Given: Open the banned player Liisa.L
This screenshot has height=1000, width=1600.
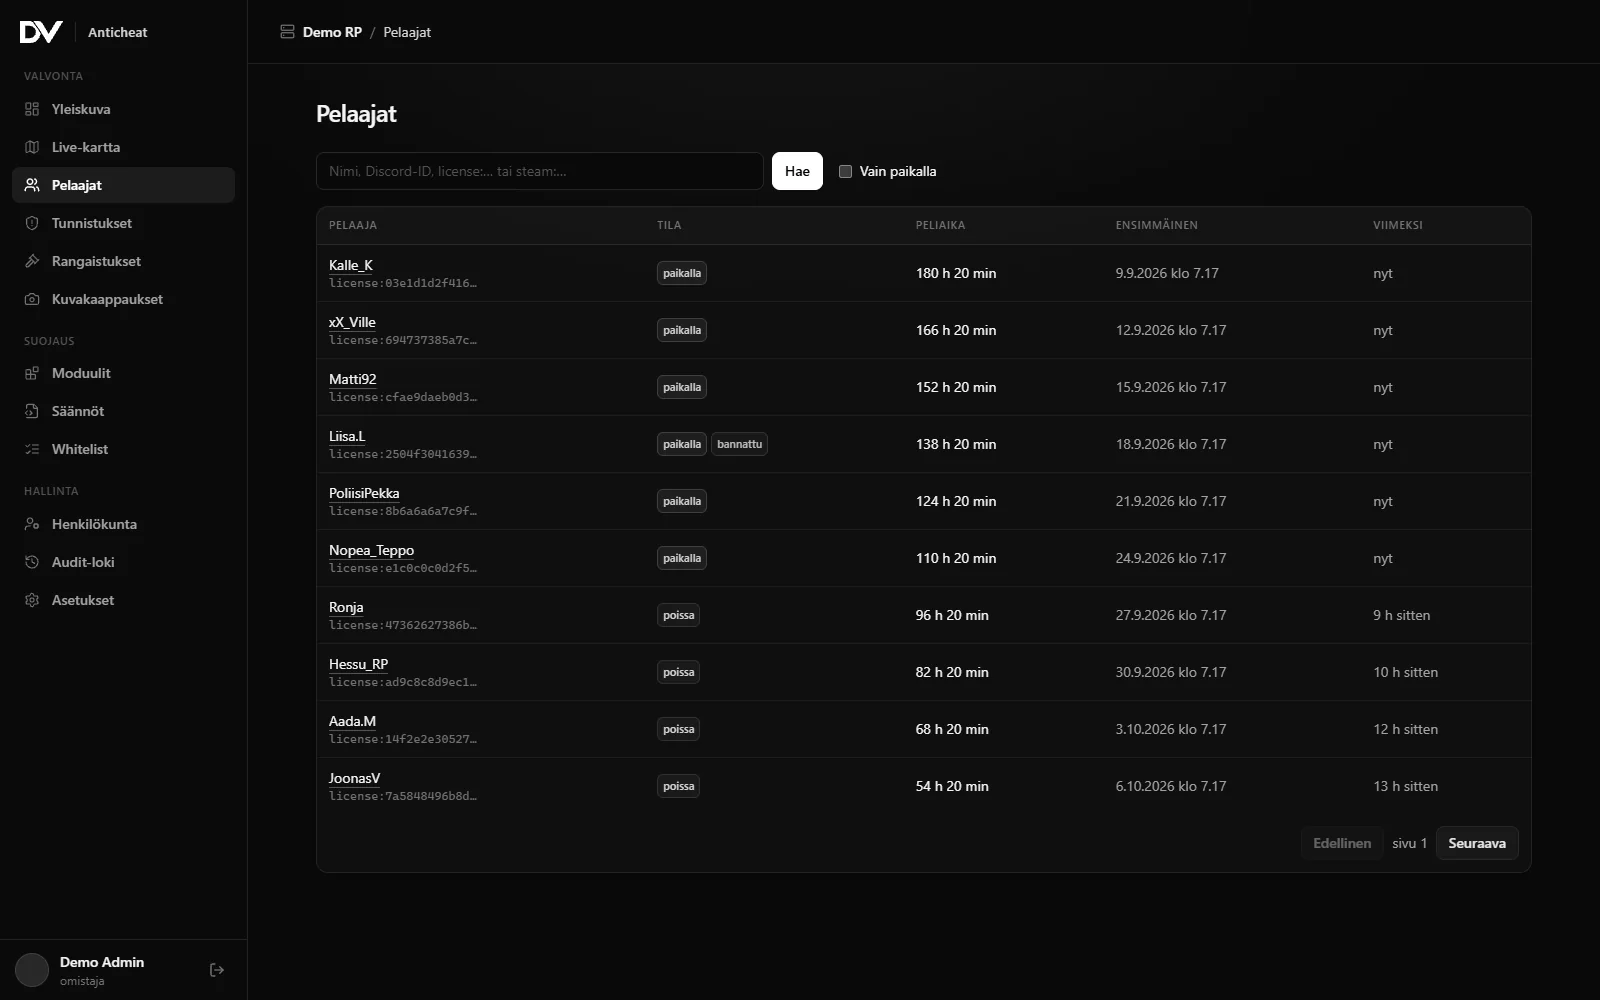Looking at the screenshot, I should (x=347, y=436).
